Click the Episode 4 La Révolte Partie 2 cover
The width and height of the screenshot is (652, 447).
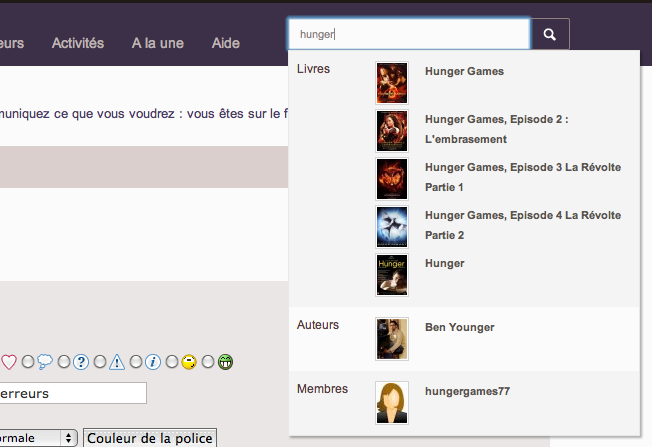(392, 227)
